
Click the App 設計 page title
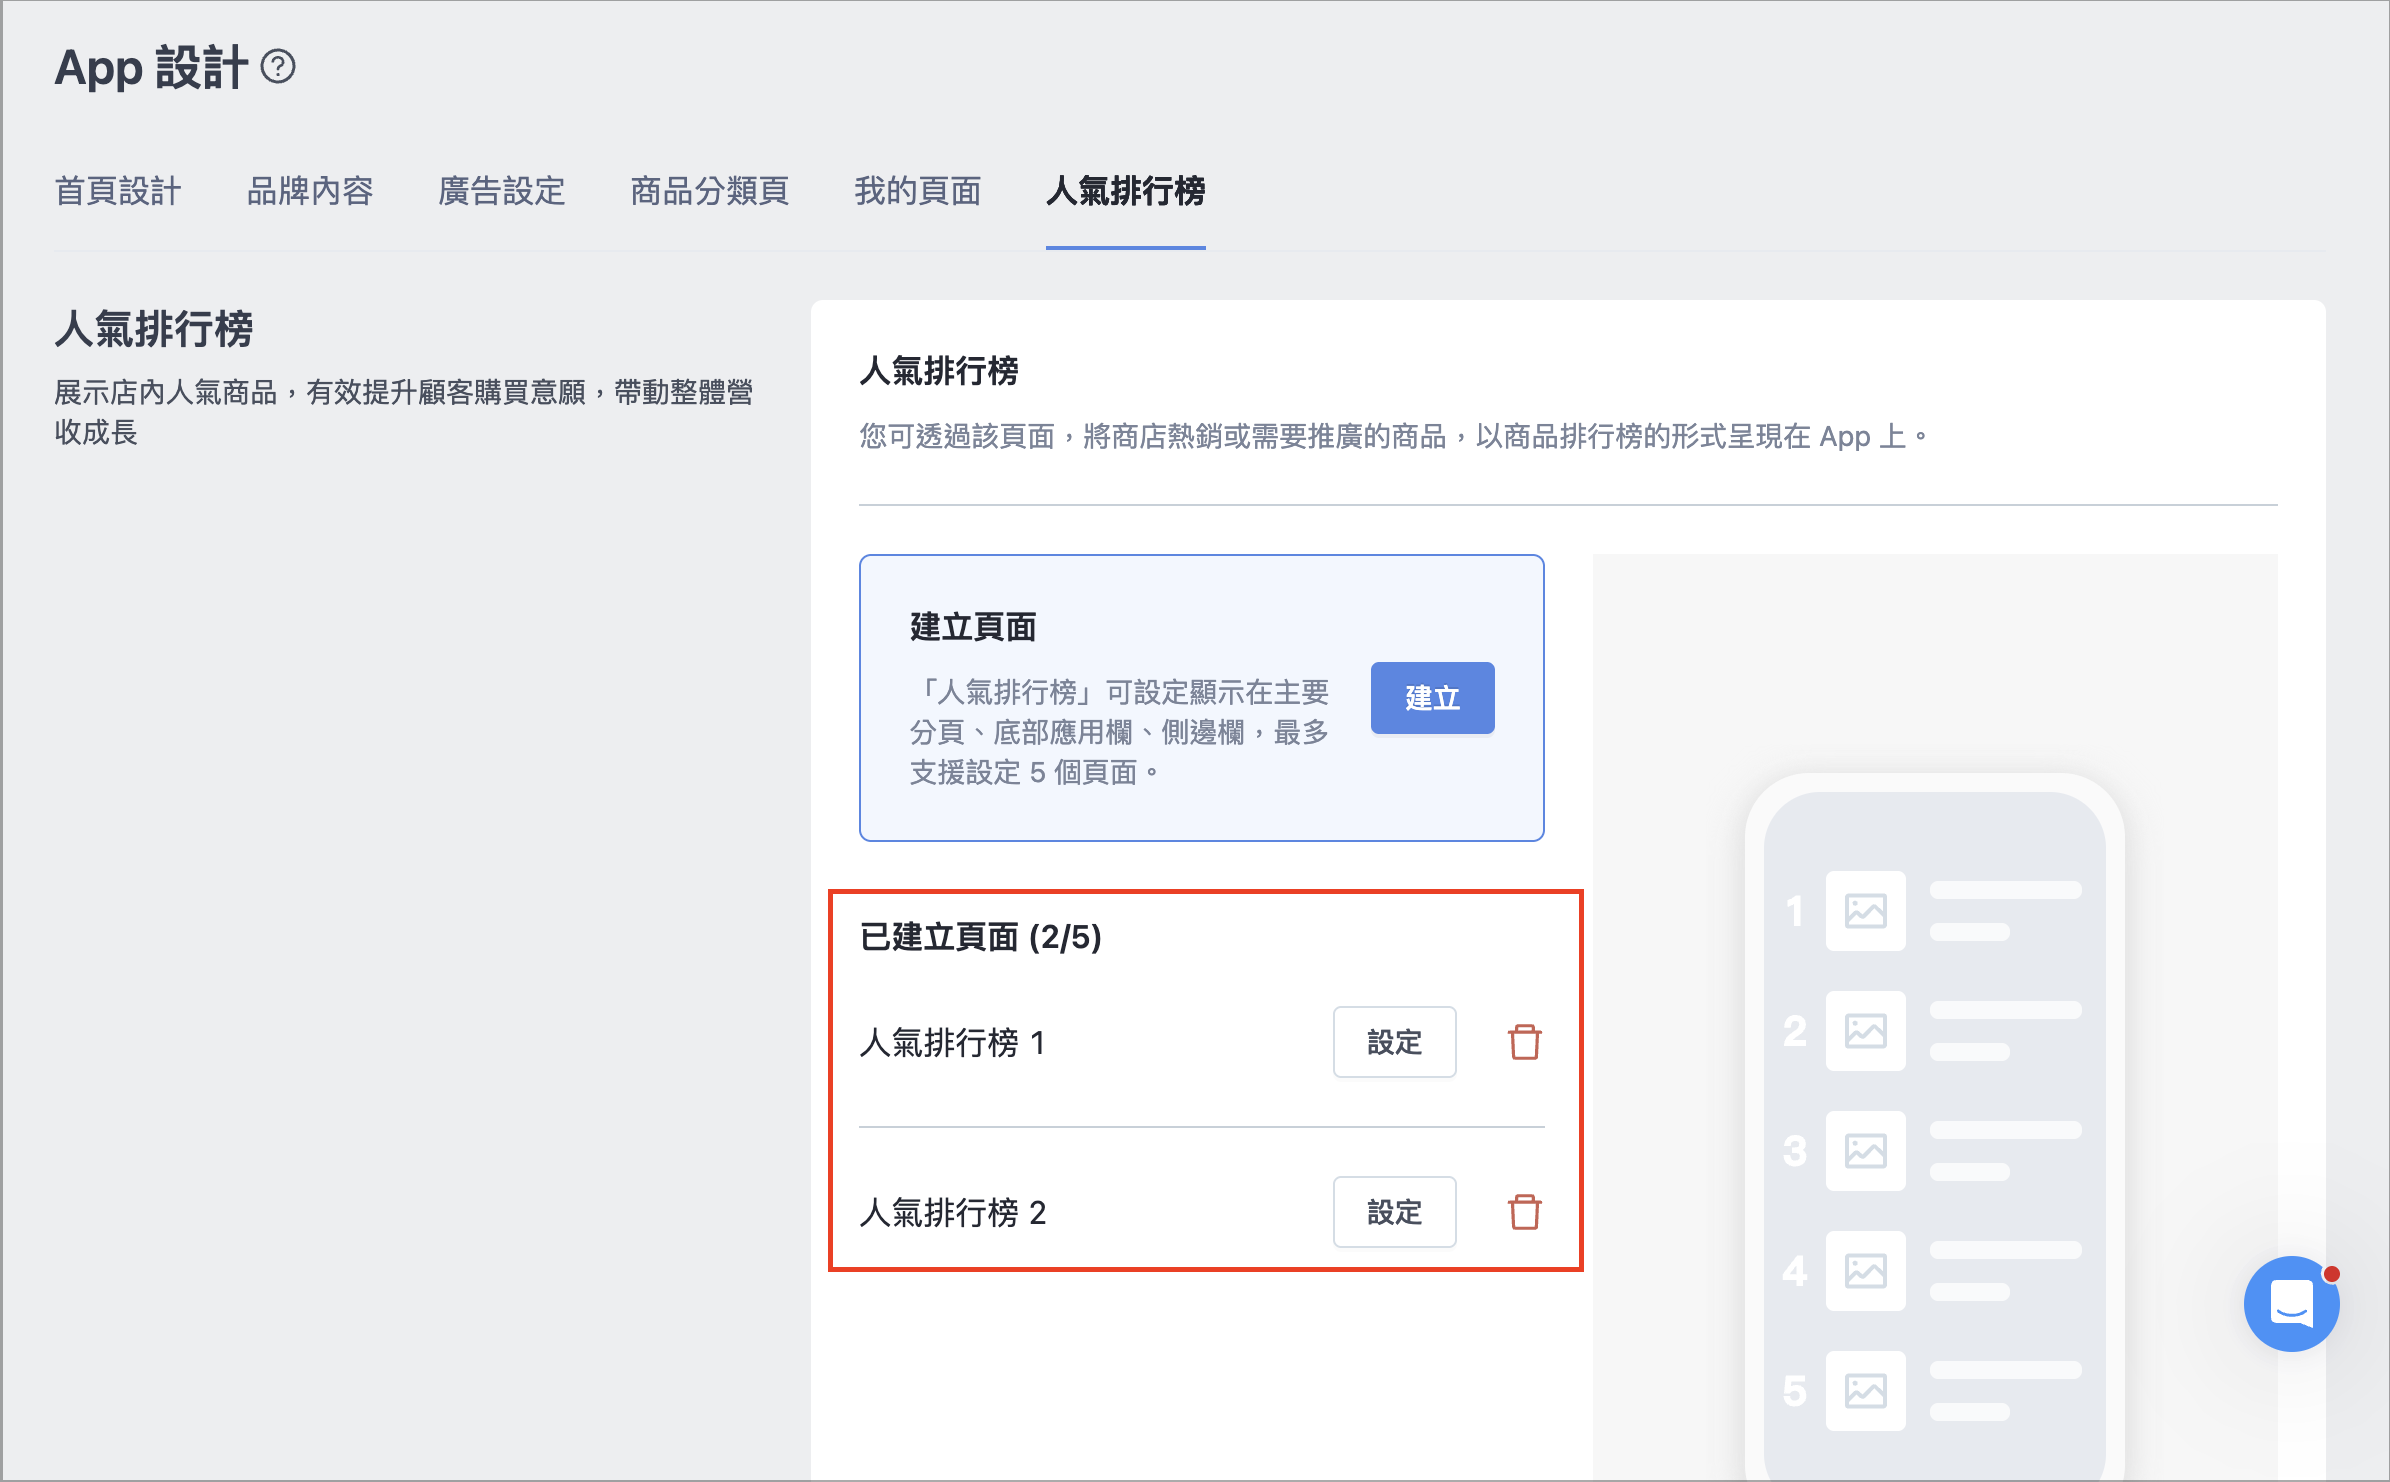[151, 68]
